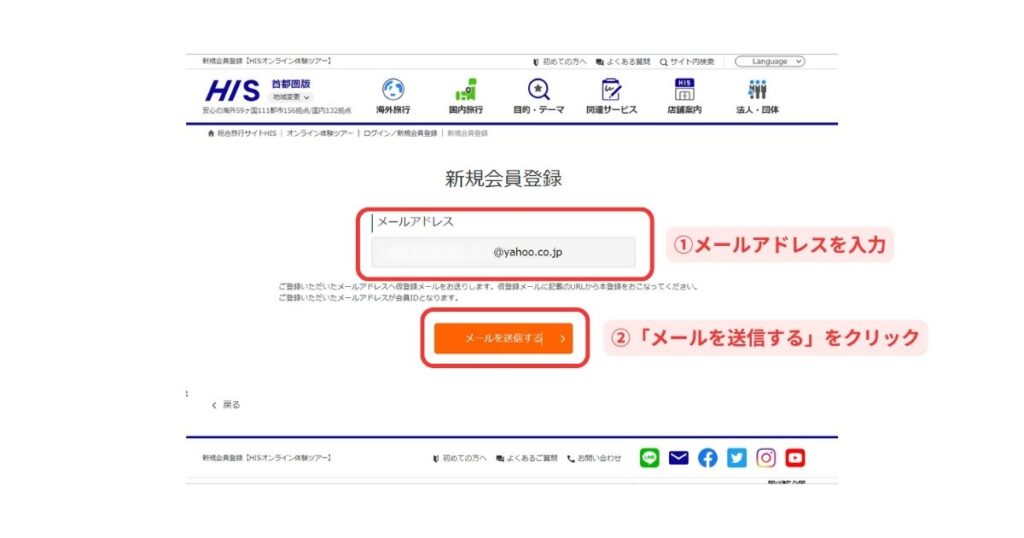
Task: Click the HIS logo
Action: (x=232, y=91)
